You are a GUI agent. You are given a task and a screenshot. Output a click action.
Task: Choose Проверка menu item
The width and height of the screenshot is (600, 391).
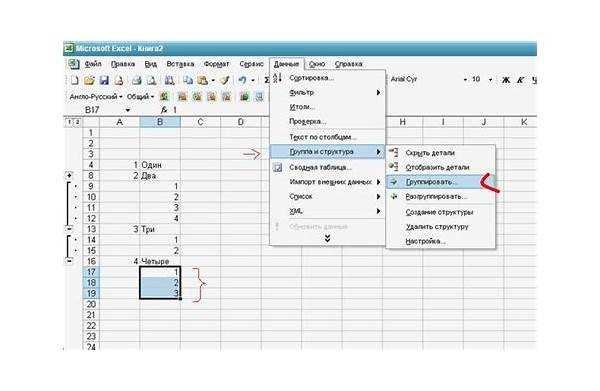coord(327,121)
